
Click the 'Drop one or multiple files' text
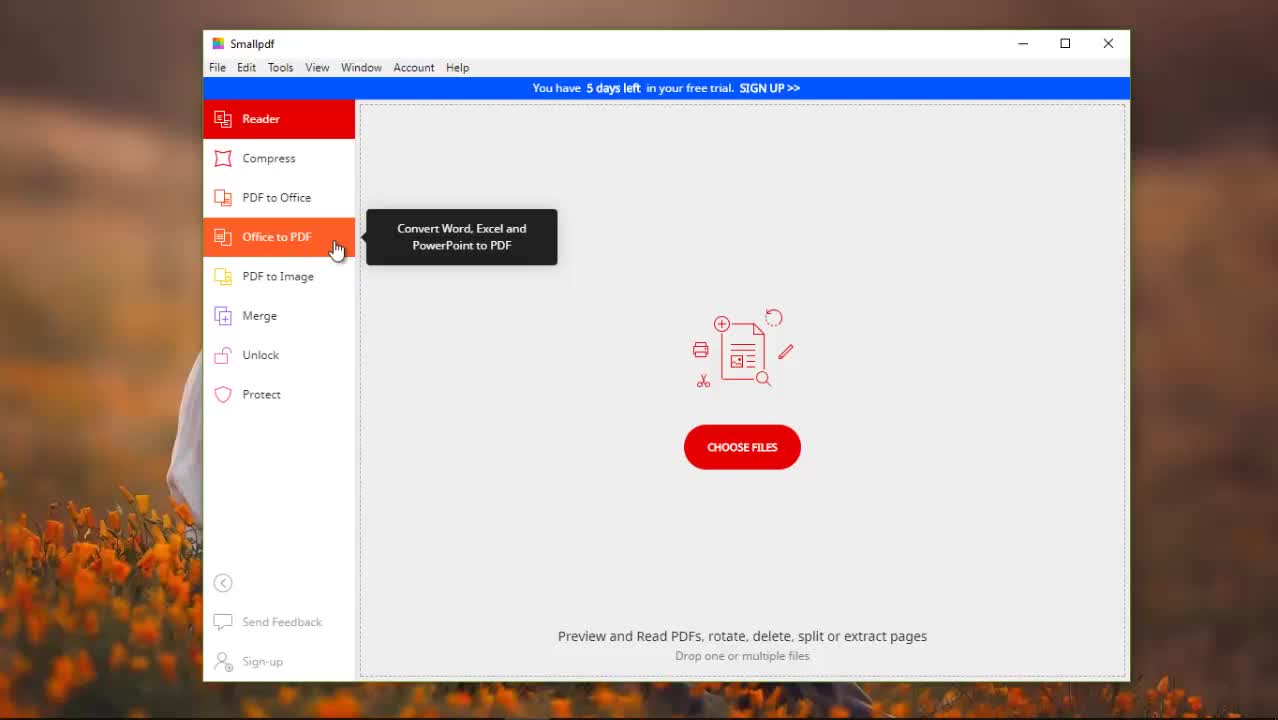point(742,656)
